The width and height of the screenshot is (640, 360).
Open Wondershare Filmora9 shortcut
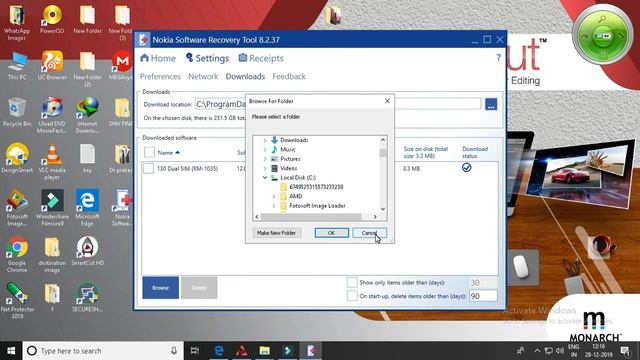pyautogui.click(x=52, y=208)
